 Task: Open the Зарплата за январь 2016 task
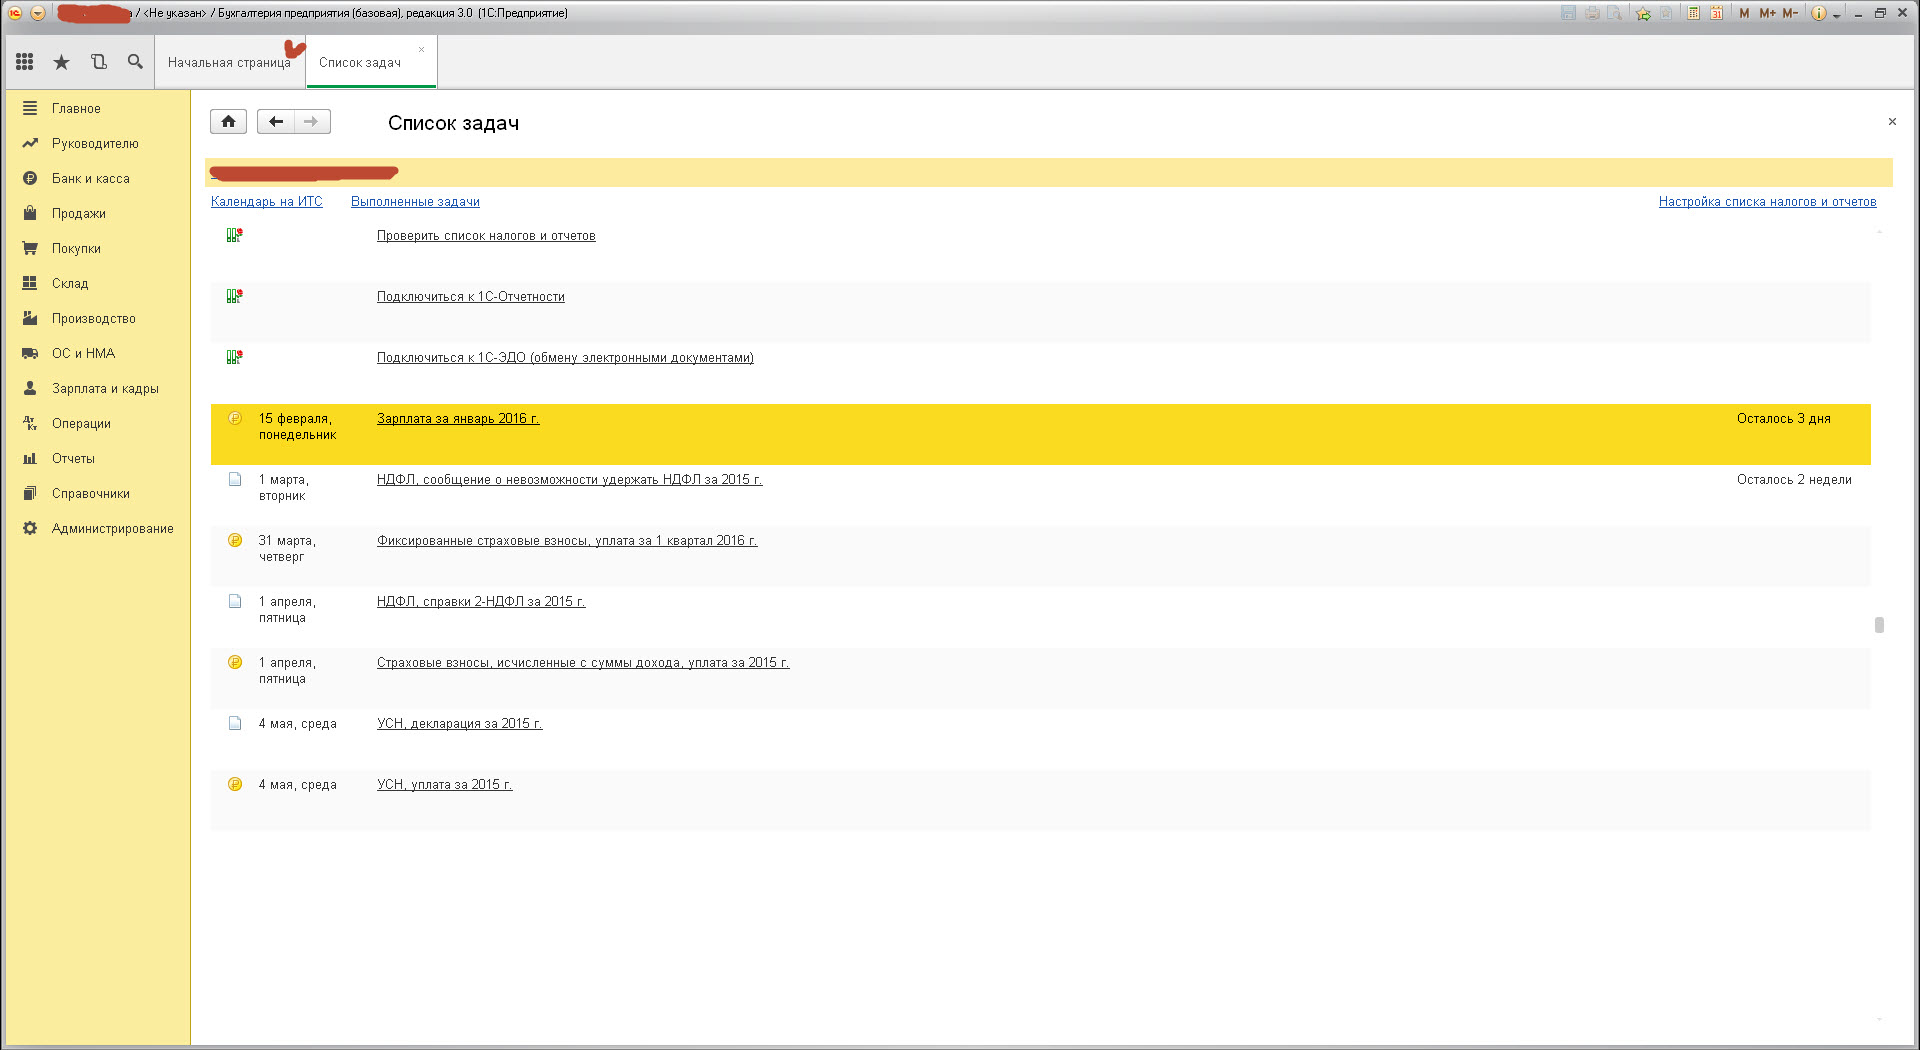458,418
